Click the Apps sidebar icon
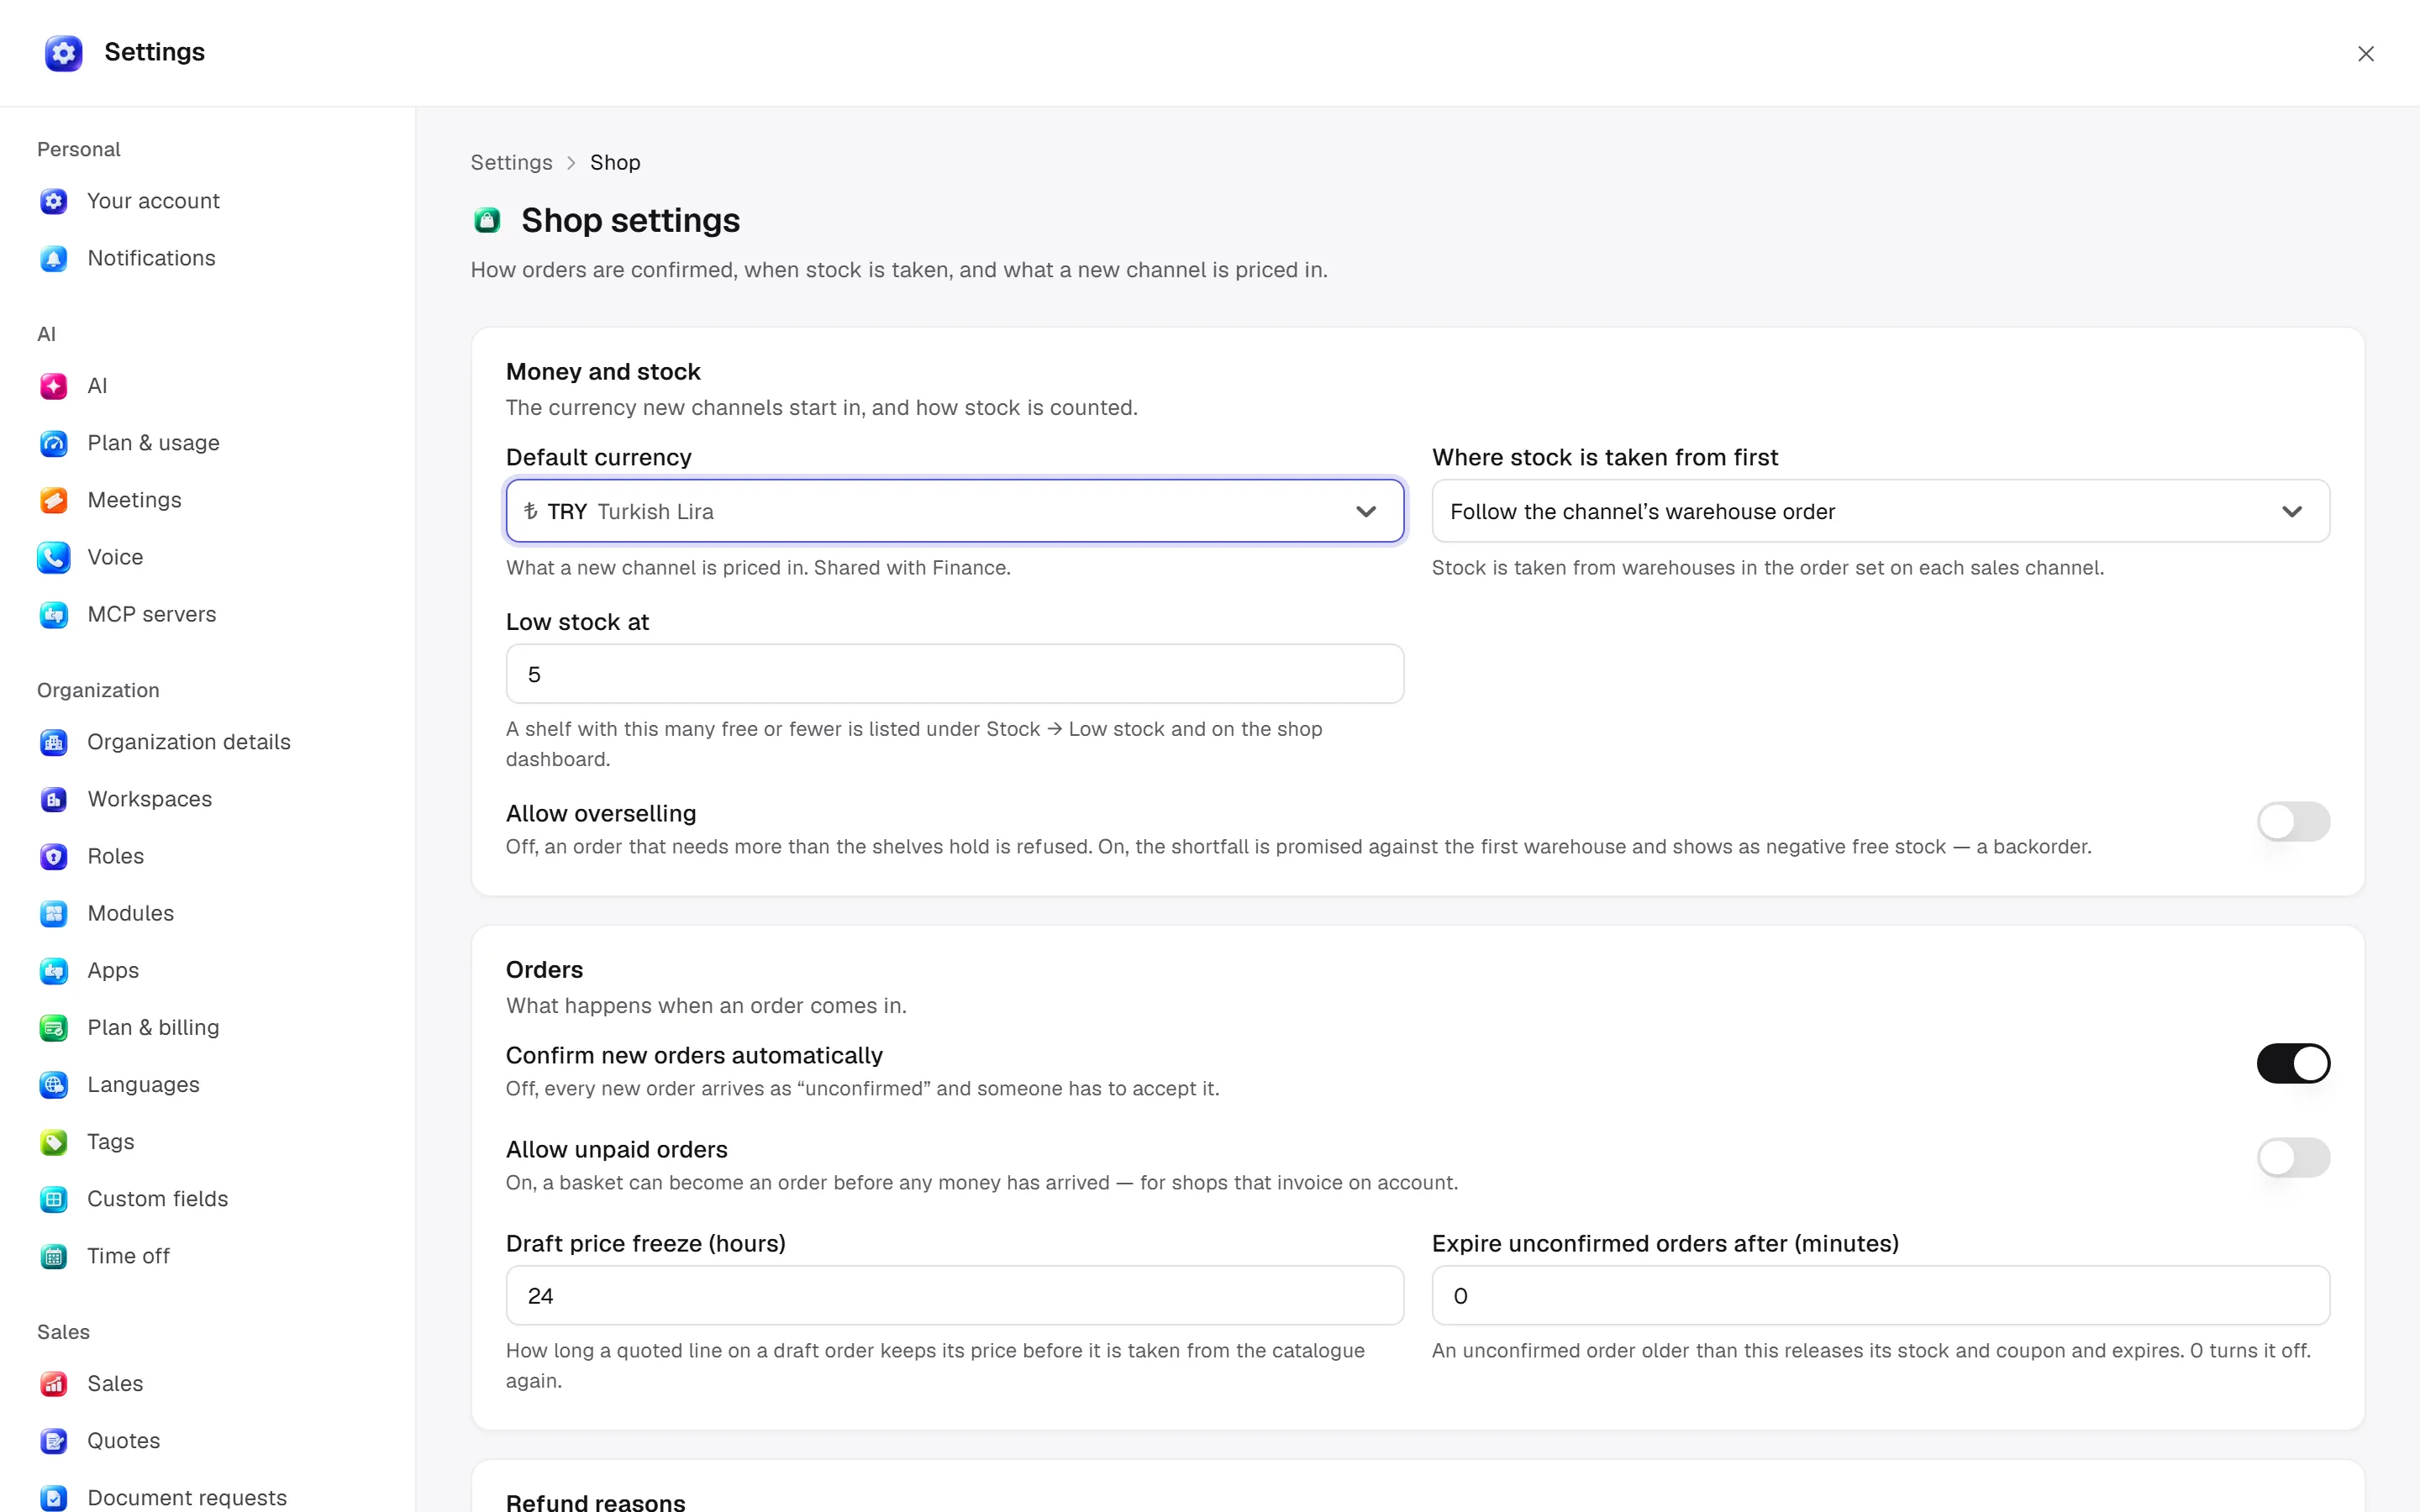The width and height of the screenshot is (2420, 1512). 54,970
